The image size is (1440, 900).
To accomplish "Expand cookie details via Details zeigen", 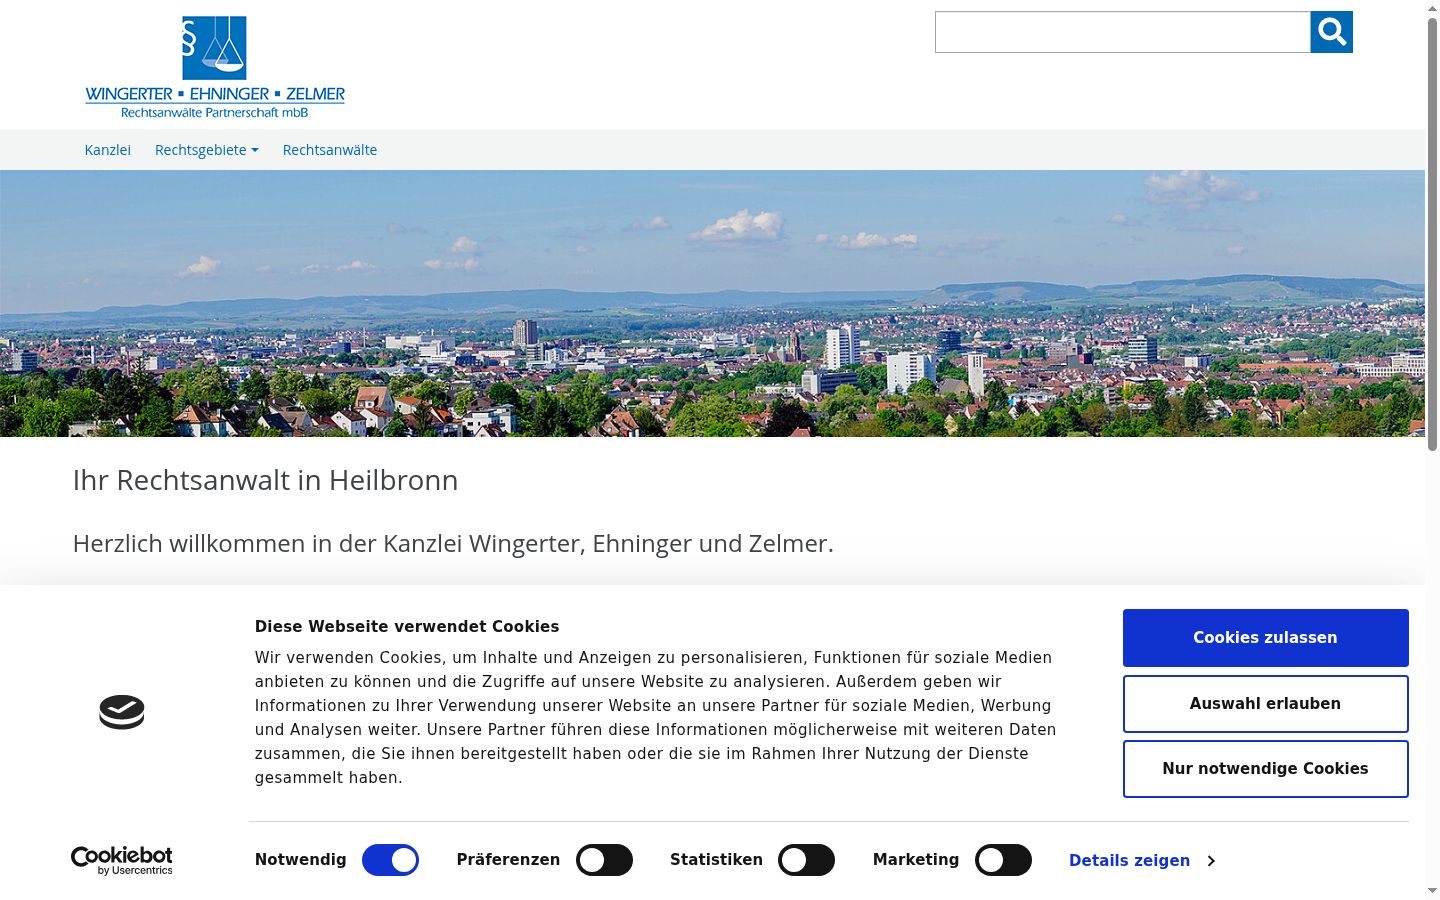I will tap(1142, 861).
